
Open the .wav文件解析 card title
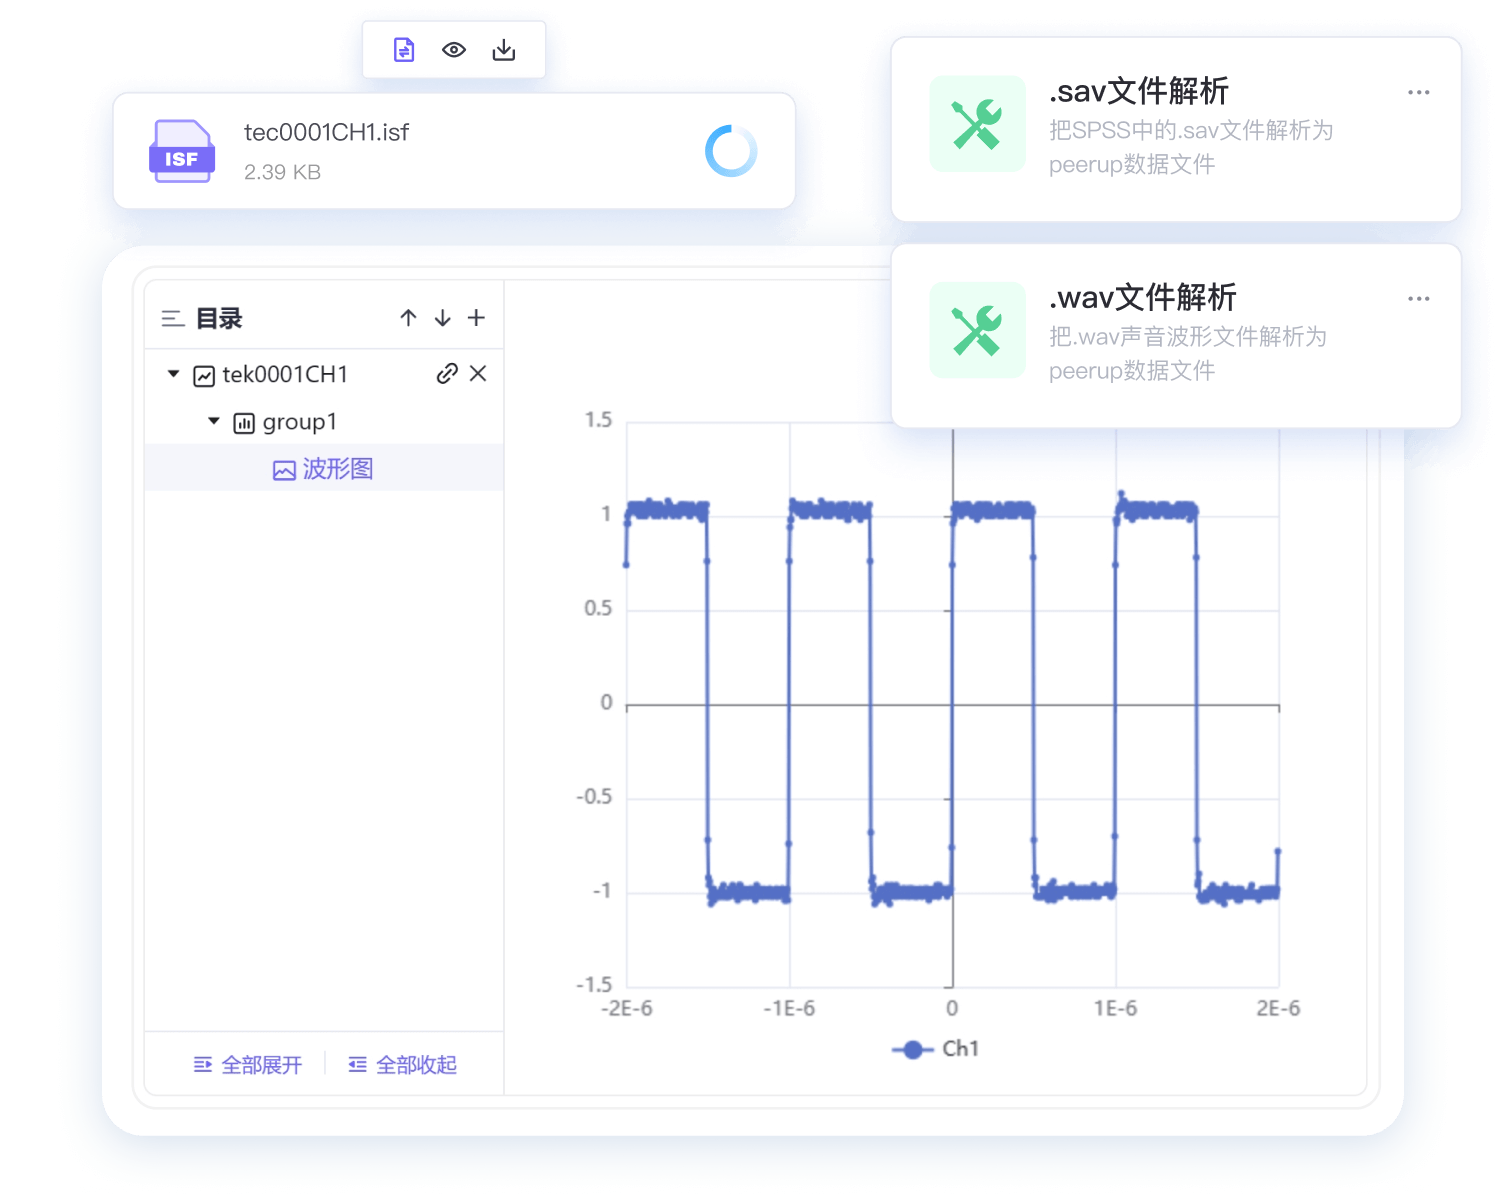click(1143, 297)
